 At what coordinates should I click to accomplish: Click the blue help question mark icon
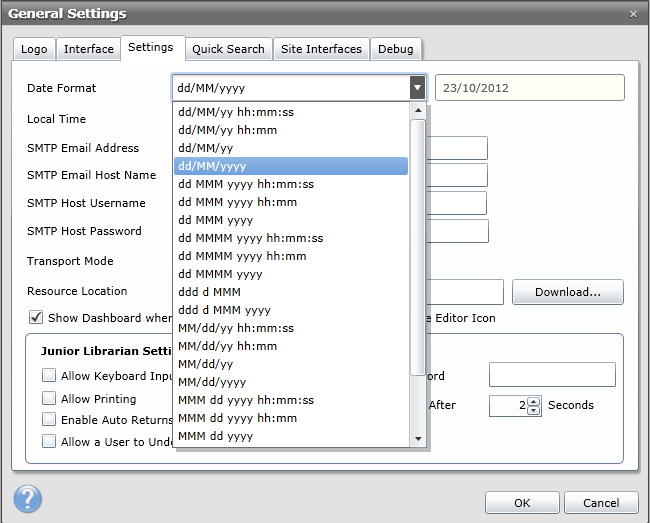point(28,499)
